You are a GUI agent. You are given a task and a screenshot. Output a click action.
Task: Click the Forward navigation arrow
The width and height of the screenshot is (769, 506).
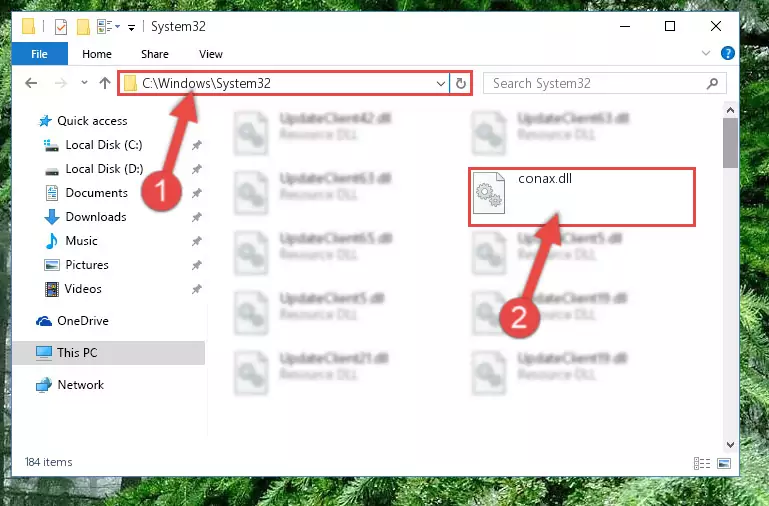61,83
